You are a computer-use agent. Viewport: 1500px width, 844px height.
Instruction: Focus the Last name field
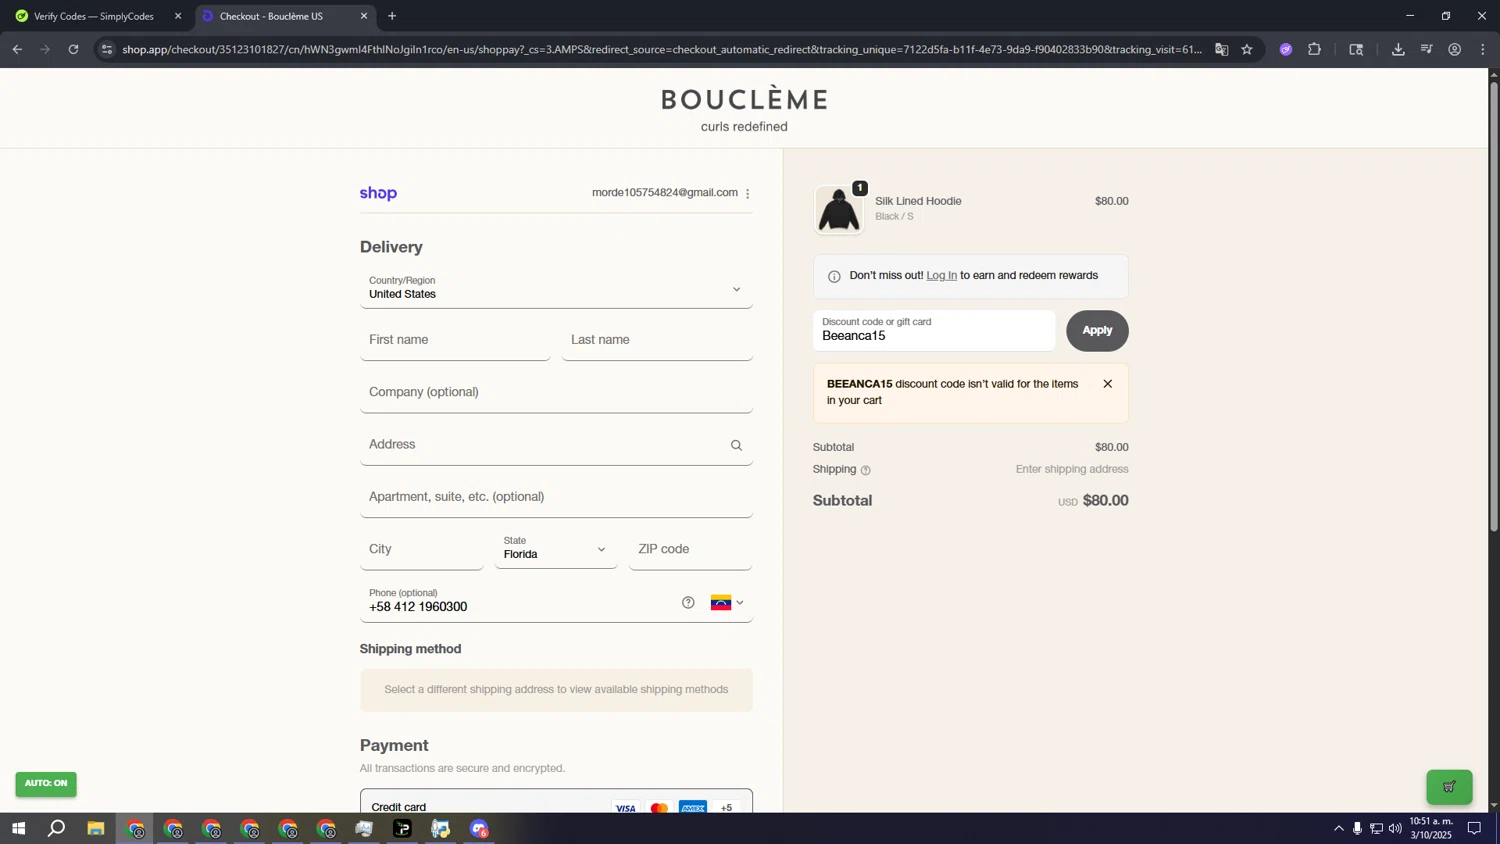pos(657,340)
